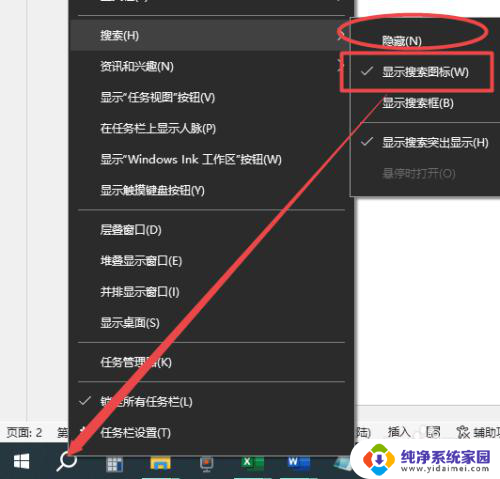This screenshot has height=479, width=500.
Task: Expand the 资讯和兴趣(N) submenu
Action: pos(211,66)
